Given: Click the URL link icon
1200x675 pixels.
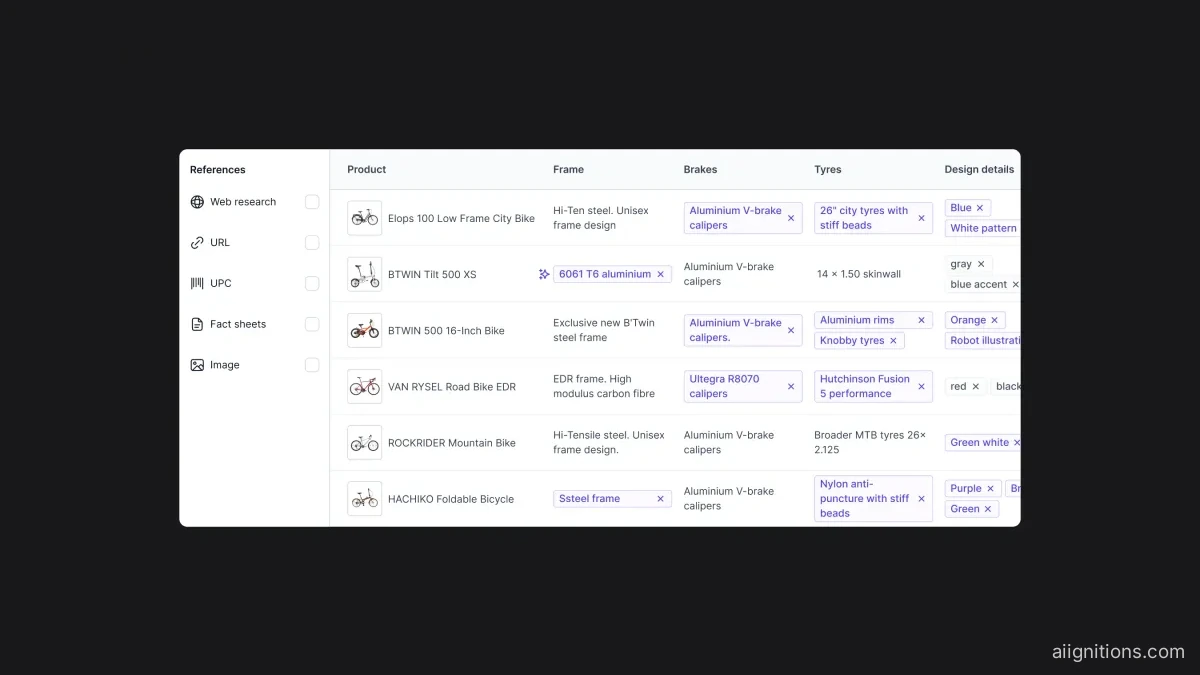Looking at the screenshot, I should 197,243.
